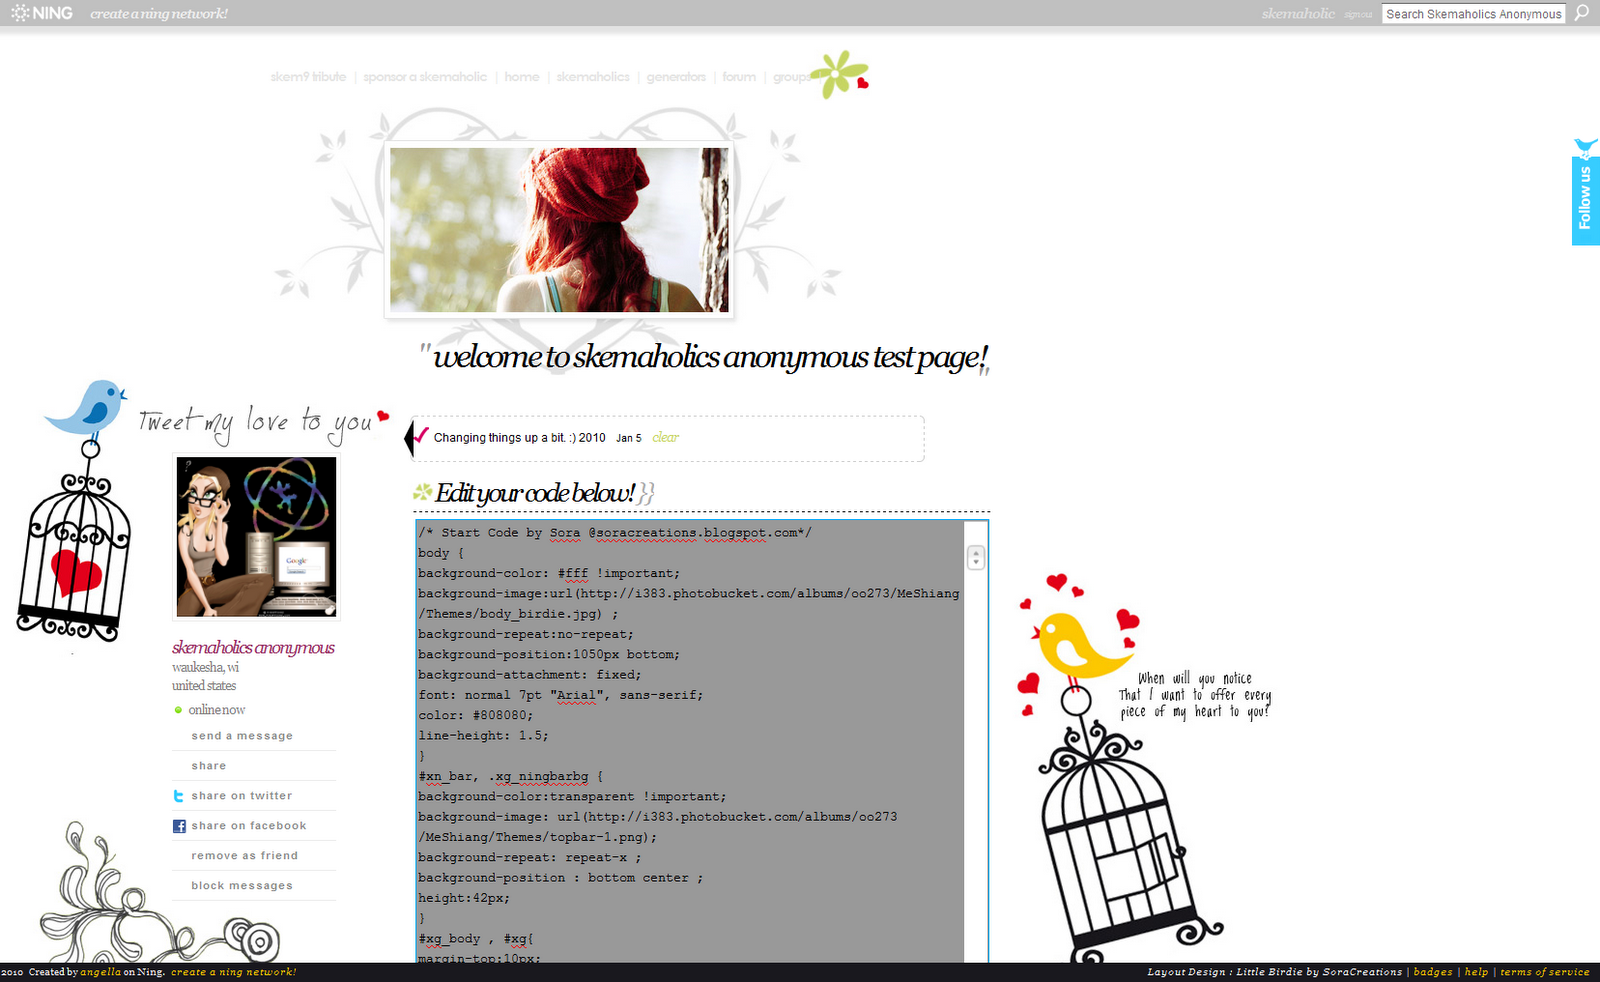
Task: Click the code box scroll stepper
Action: pos(976,558)
